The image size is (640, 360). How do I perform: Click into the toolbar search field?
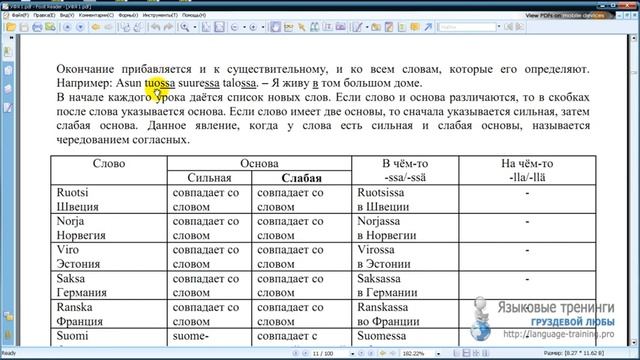(467, 27)
